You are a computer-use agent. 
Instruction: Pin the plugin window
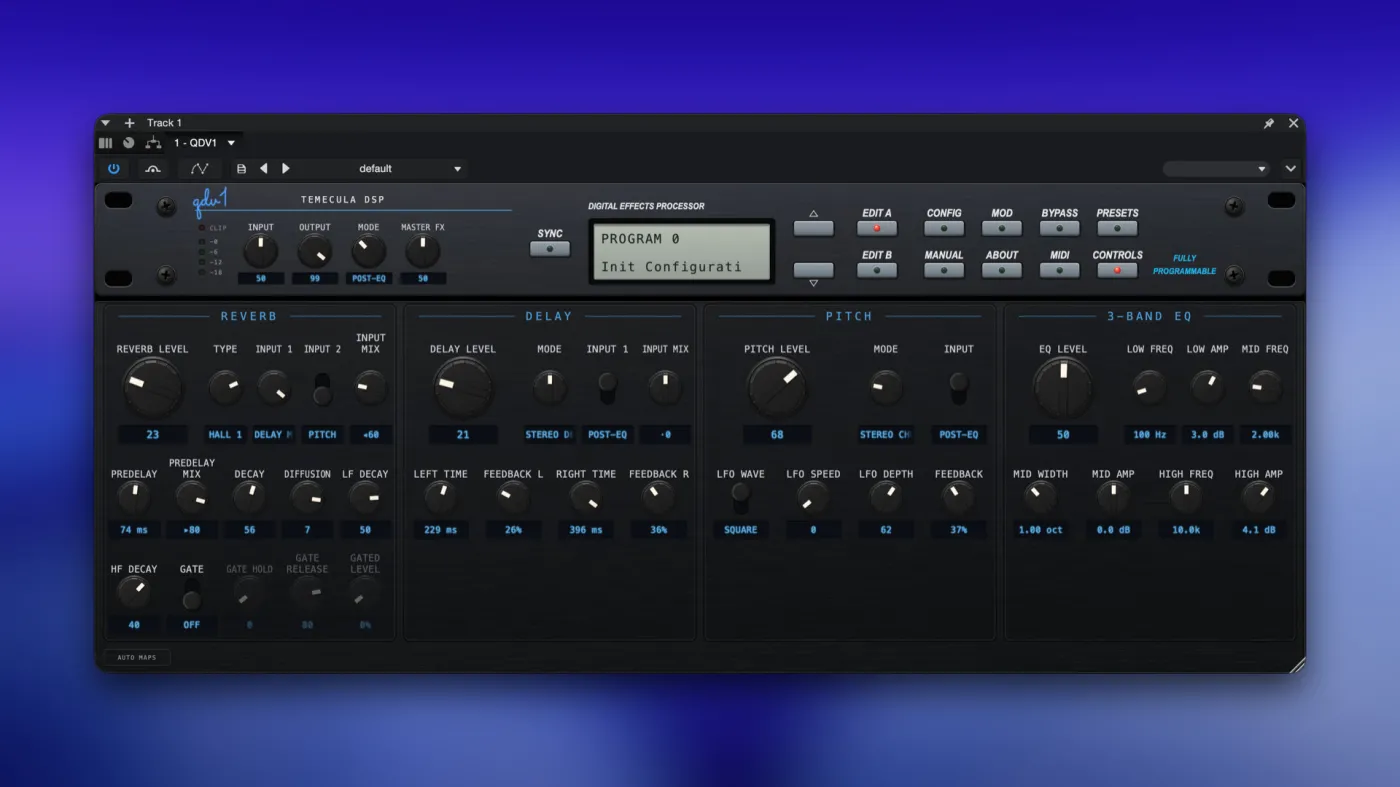pyautogui.click(x=1269, y=123)
